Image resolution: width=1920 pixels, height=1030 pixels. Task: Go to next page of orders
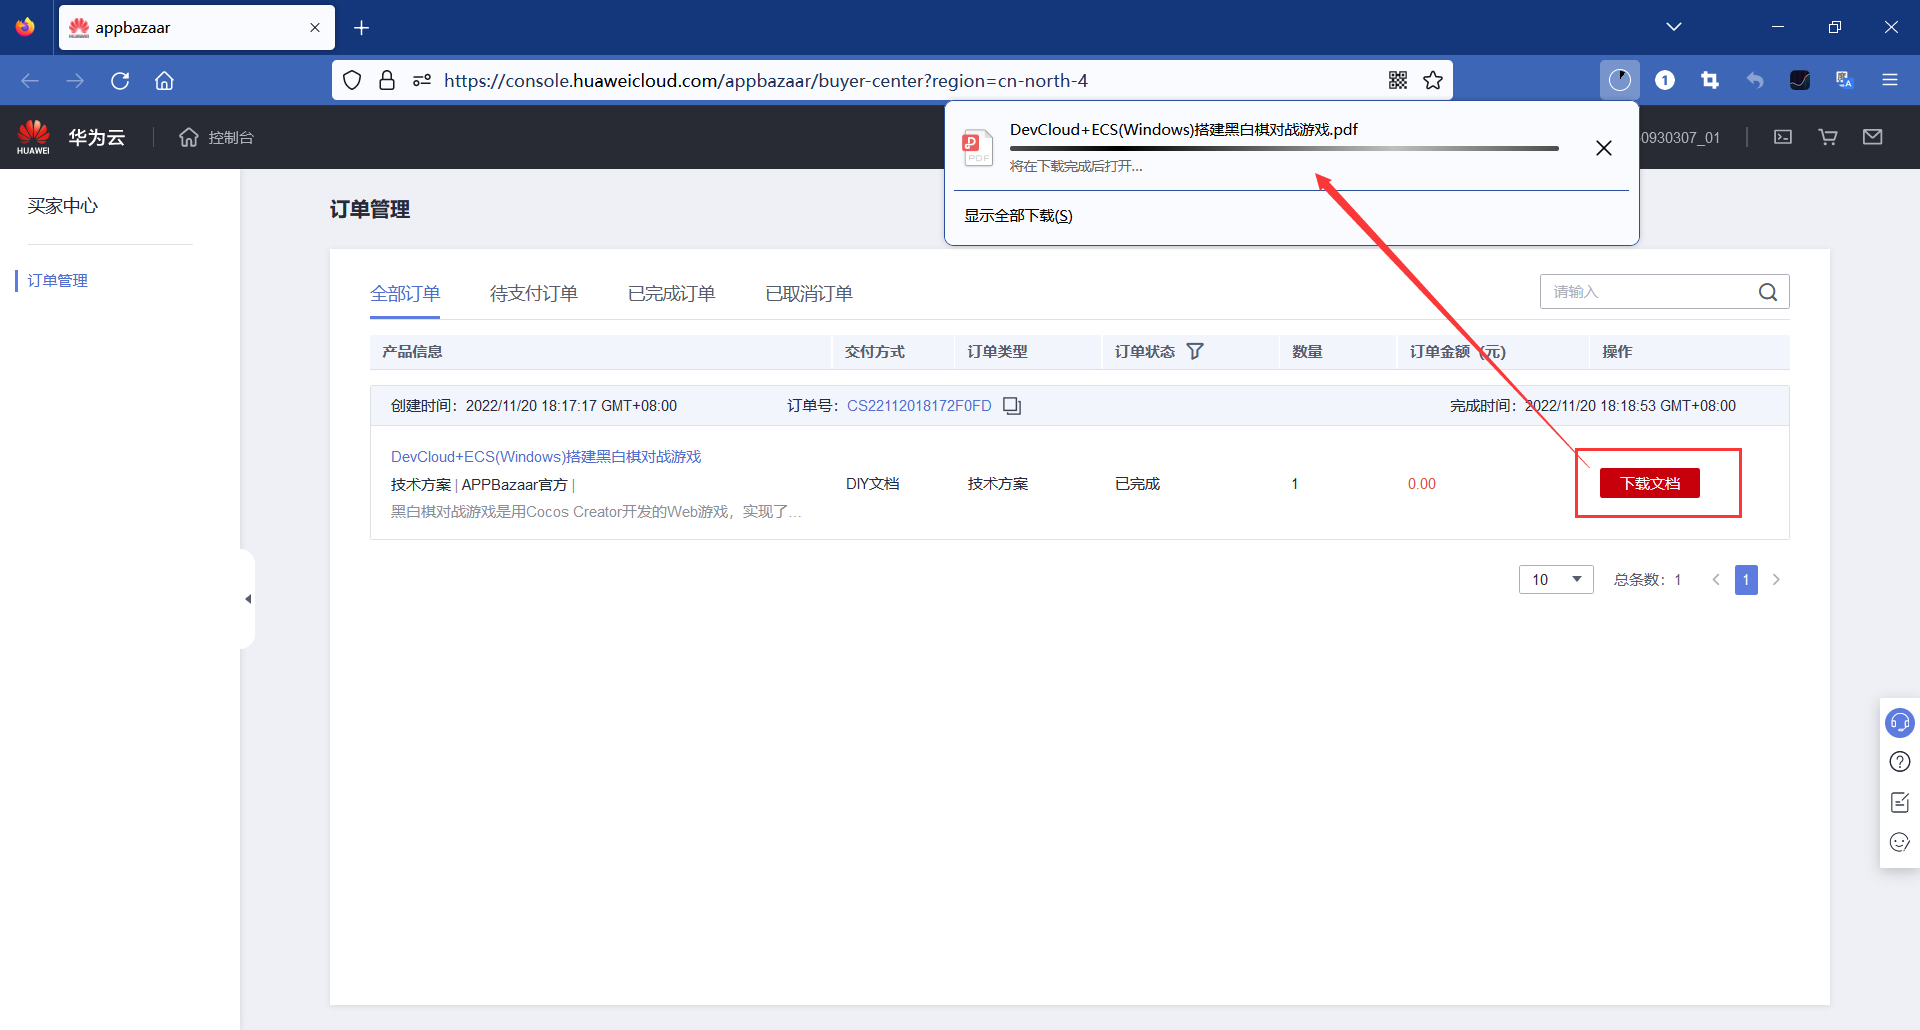(1776, 580)
